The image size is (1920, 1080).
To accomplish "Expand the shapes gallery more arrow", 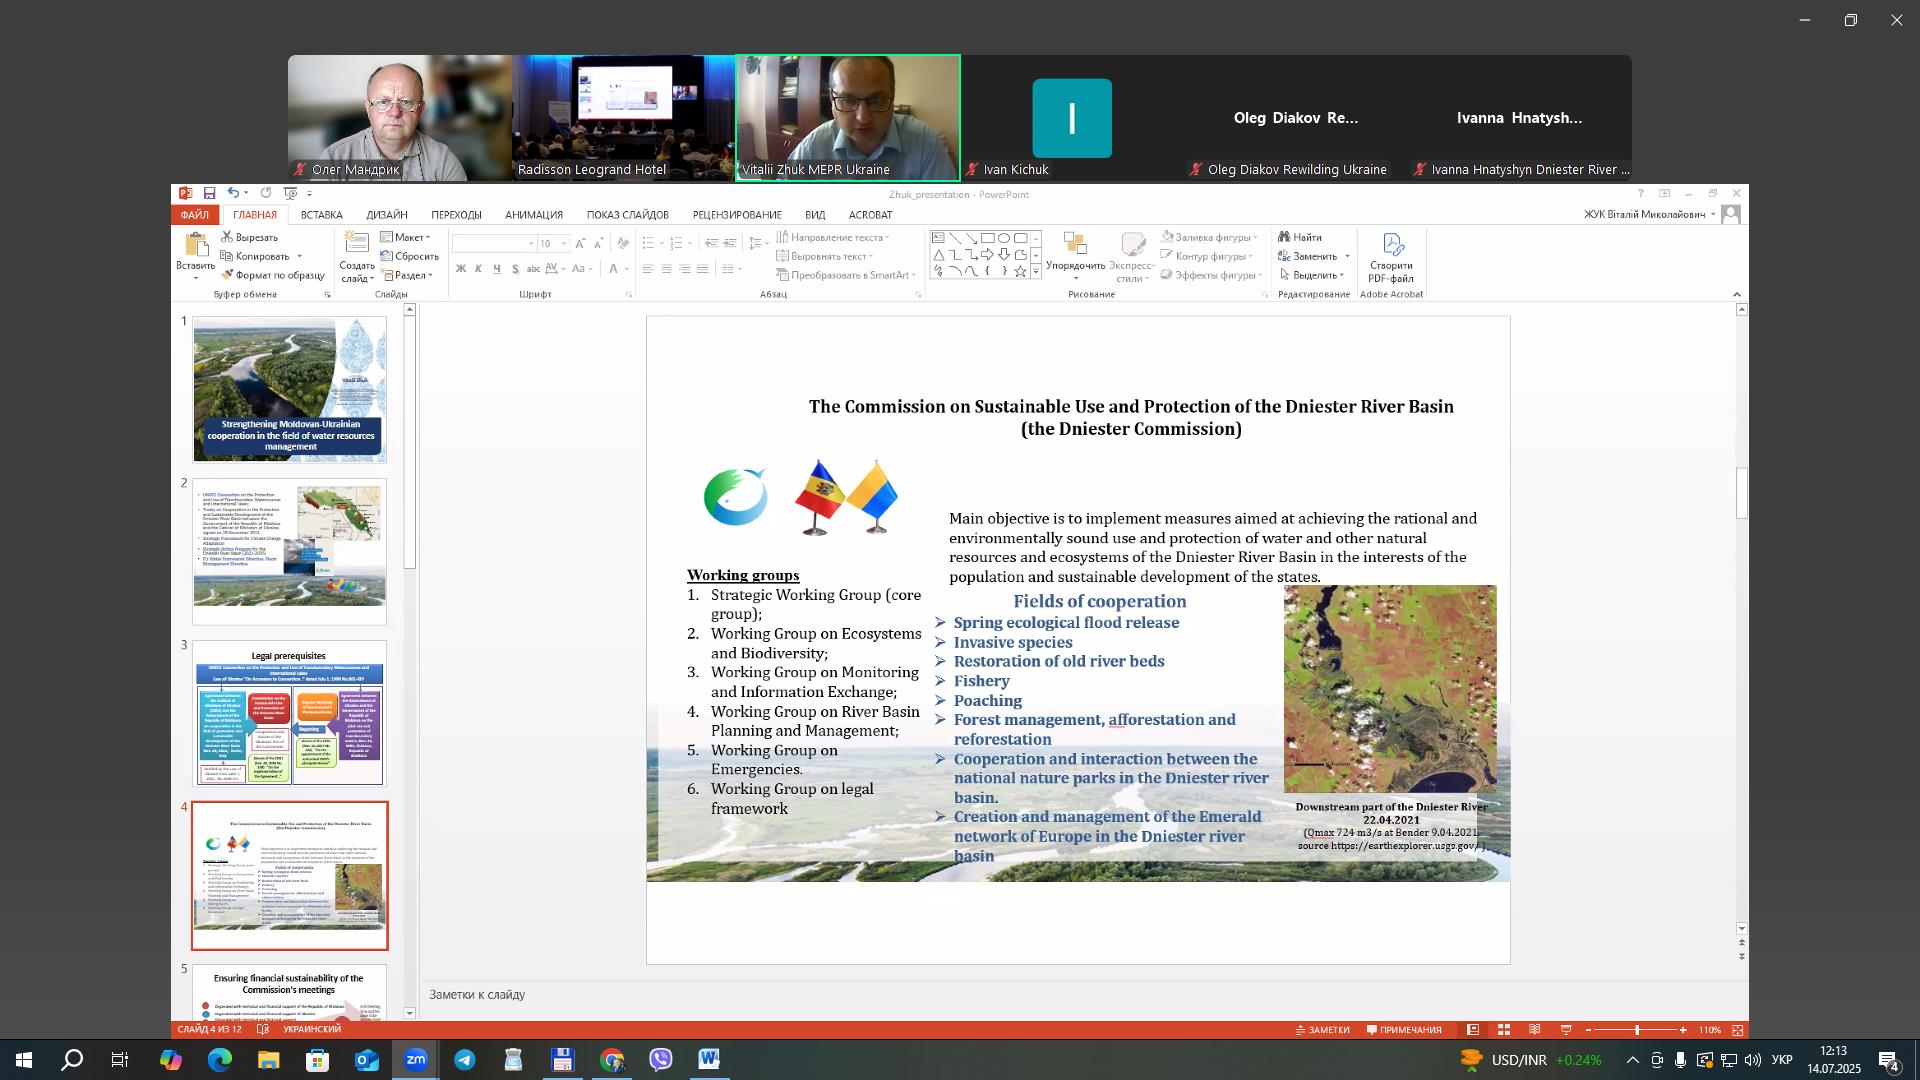I will tap(1036, 271).
